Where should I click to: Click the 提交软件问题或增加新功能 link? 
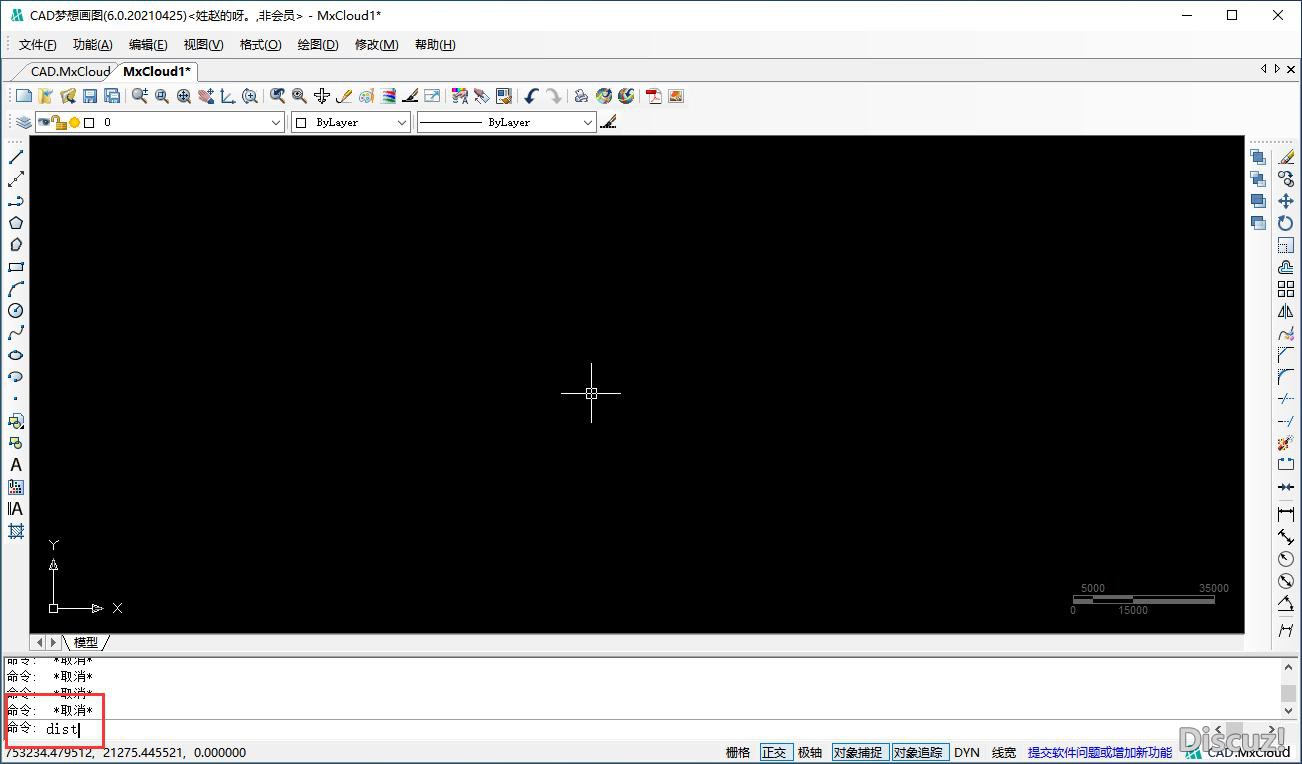(1100, 752)
